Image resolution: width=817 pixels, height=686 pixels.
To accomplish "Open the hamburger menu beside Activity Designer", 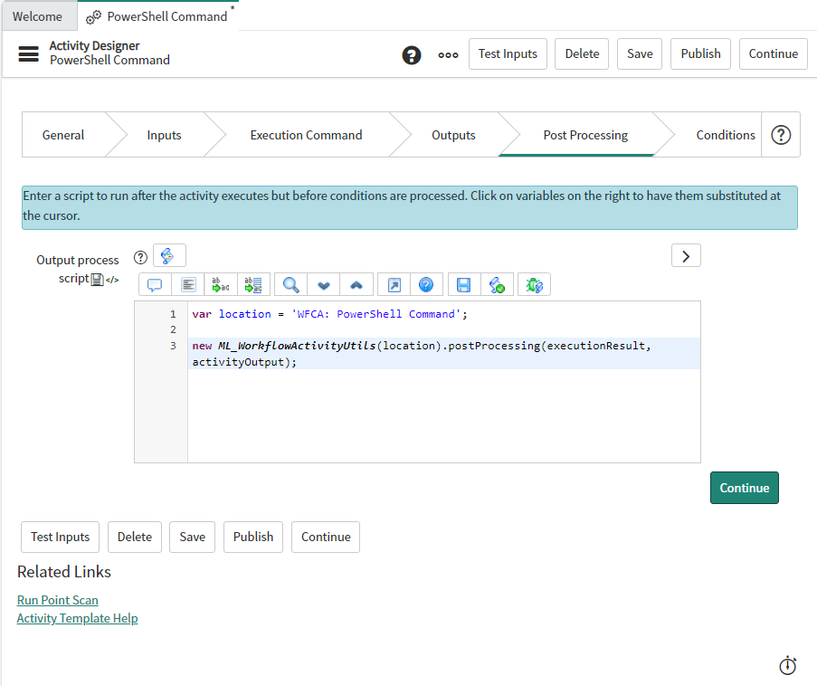I will coord(29,54).
